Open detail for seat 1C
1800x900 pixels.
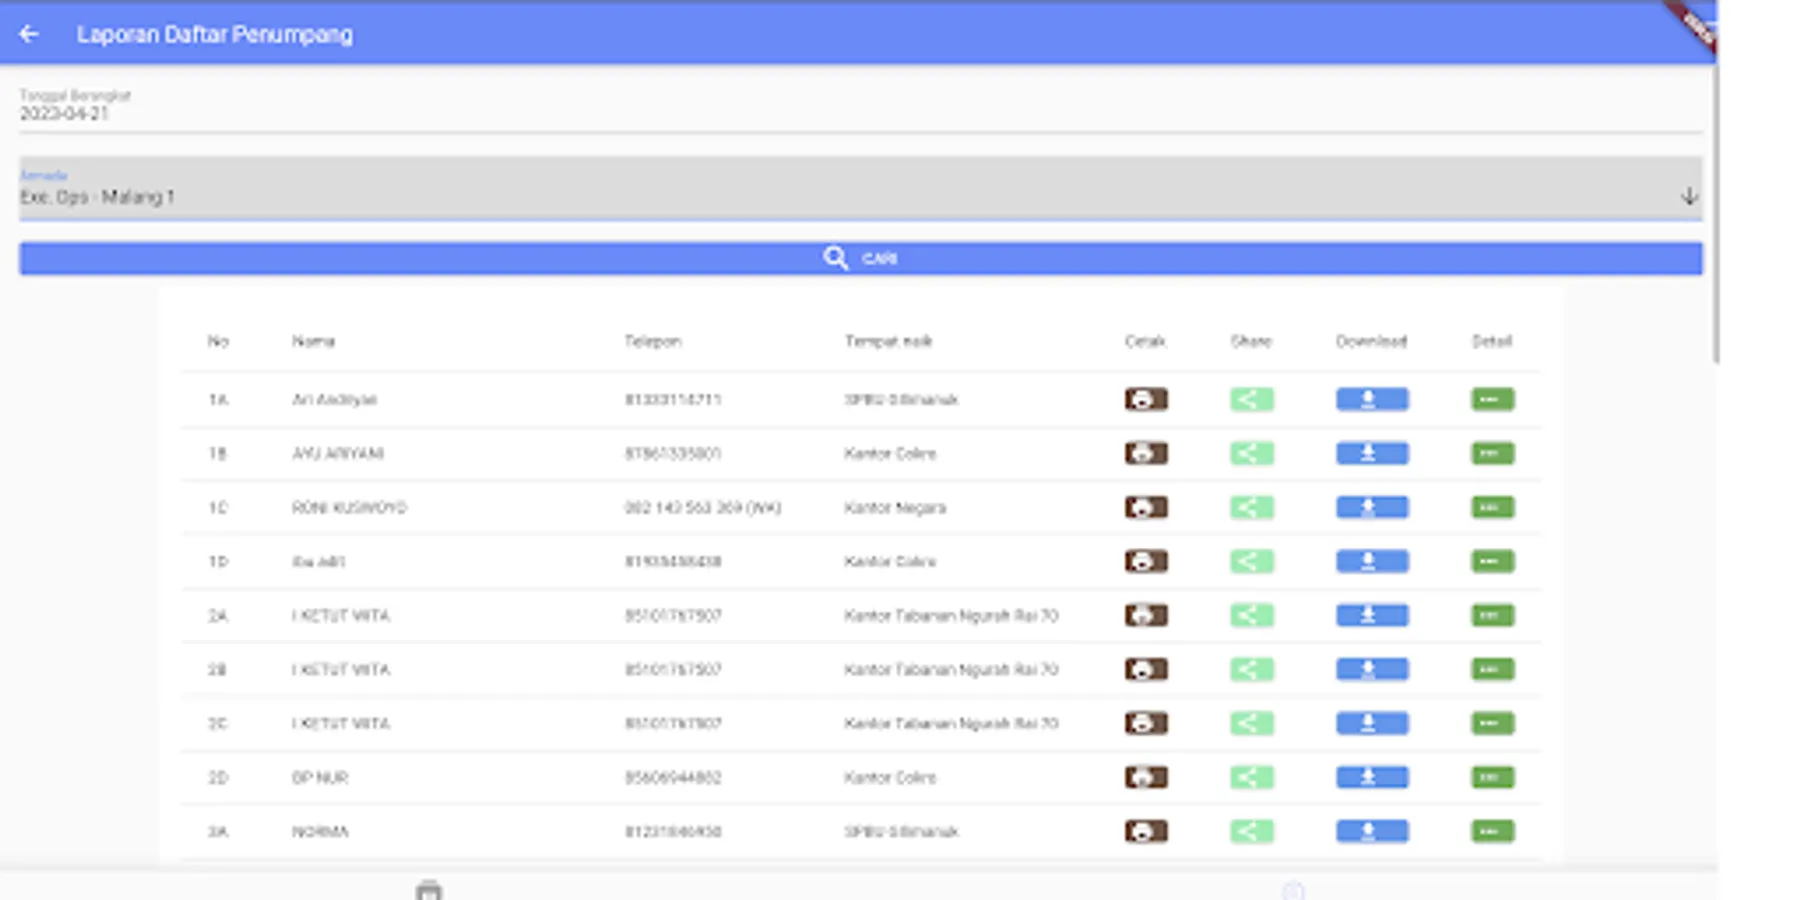tap(1493, 508)
